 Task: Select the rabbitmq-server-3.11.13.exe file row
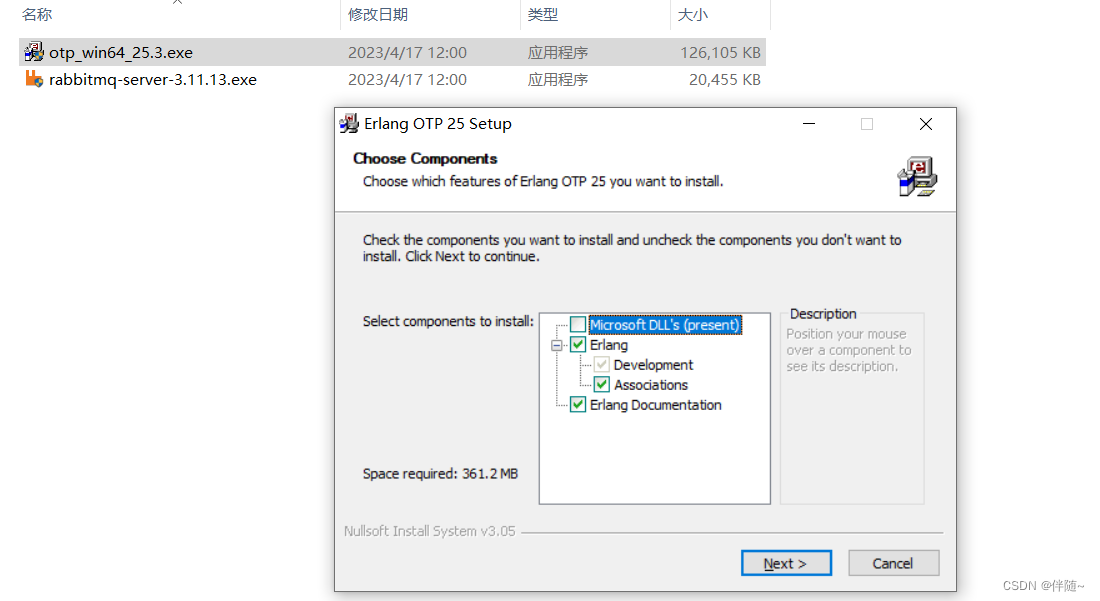[x=150, y=79]
